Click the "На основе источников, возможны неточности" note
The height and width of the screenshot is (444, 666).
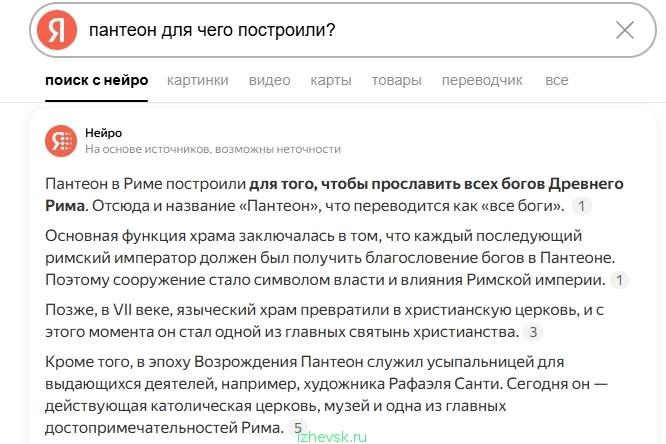(x=213, y=149)
